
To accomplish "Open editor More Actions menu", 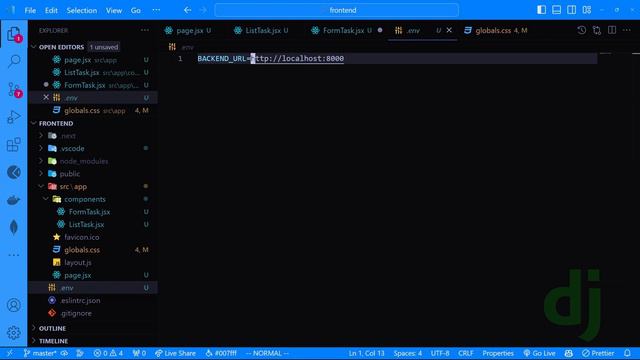I will click(627, 30).
